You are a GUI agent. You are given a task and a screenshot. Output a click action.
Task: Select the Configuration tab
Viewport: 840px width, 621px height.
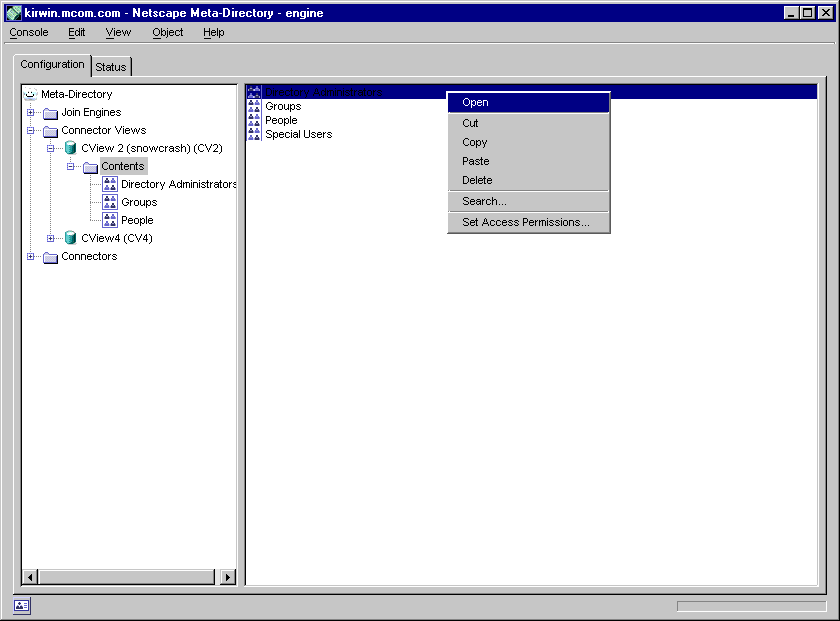click(x=52, y=64)
